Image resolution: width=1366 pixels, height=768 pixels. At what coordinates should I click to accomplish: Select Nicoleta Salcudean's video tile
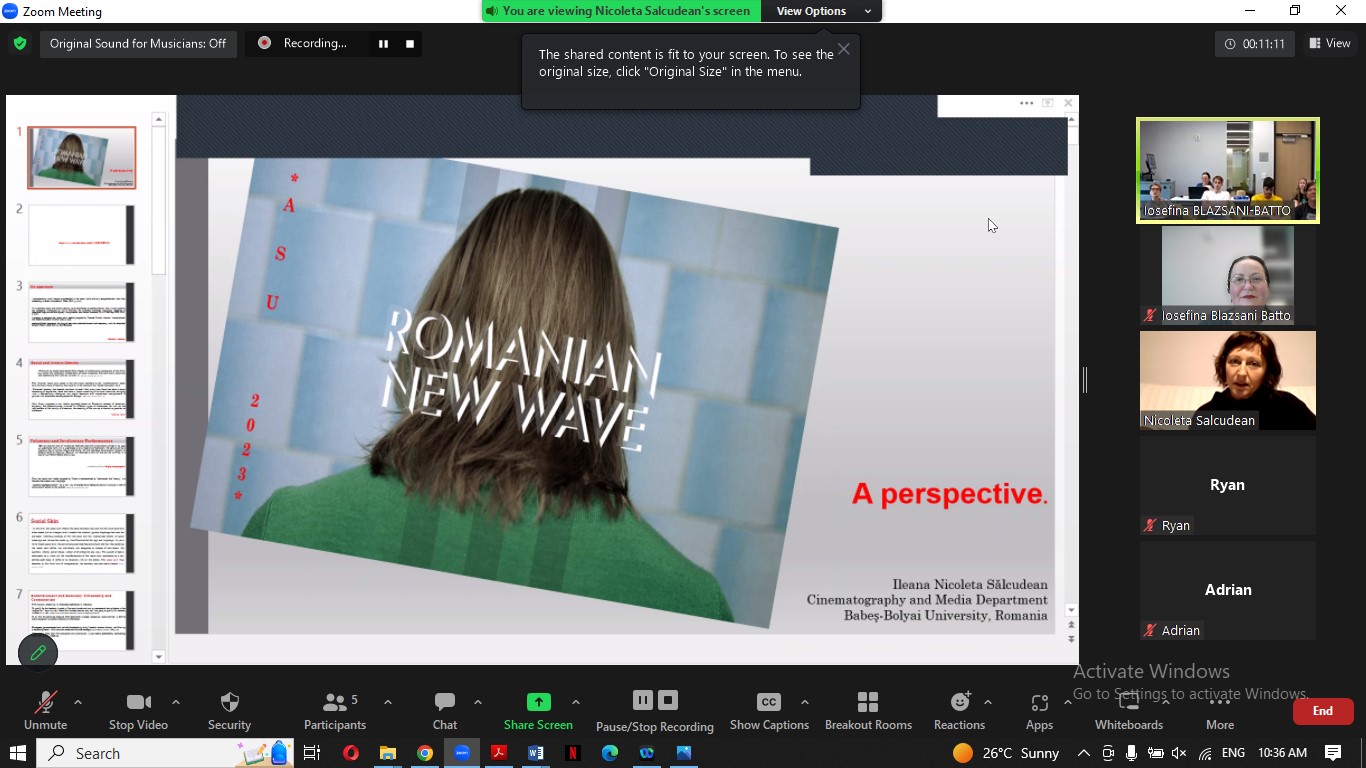pos(1228,380)
